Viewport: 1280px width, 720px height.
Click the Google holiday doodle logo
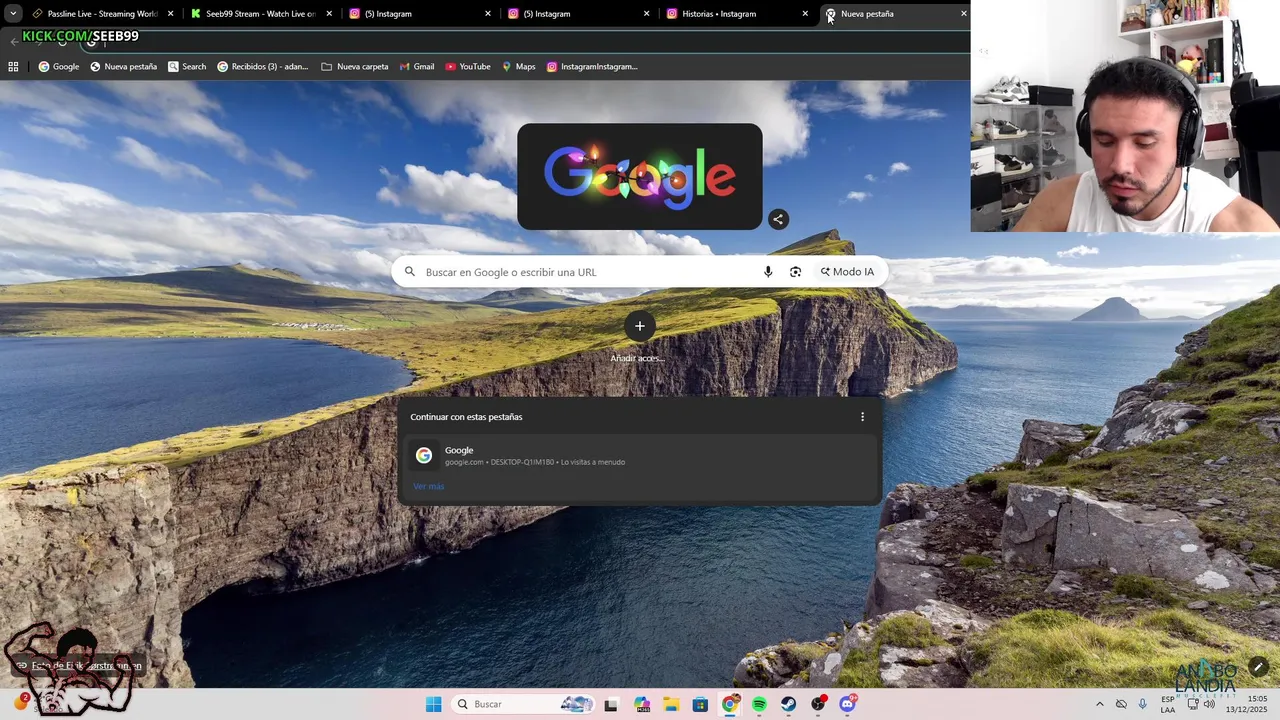pyautogui.click(x=640, y=177)
